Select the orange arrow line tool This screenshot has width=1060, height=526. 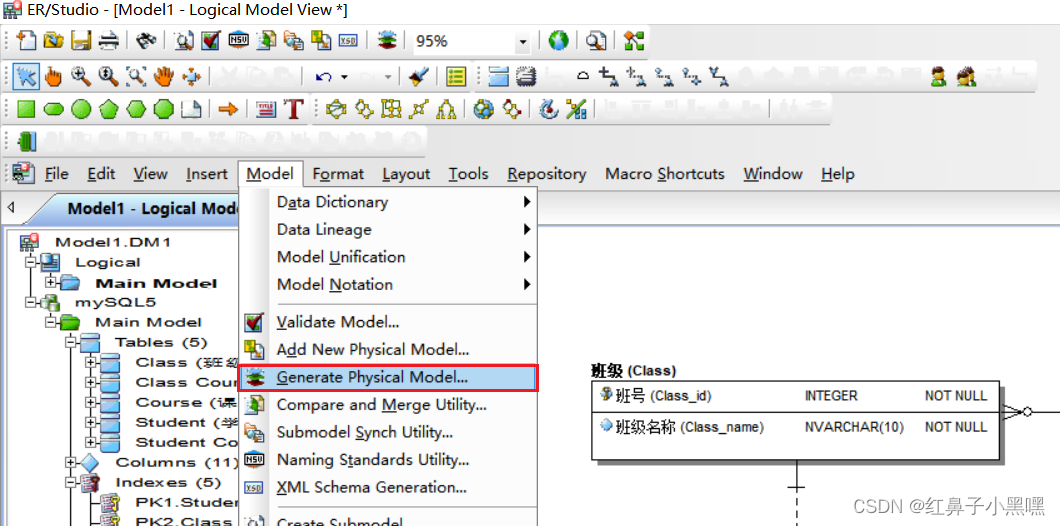coord(228,109)
